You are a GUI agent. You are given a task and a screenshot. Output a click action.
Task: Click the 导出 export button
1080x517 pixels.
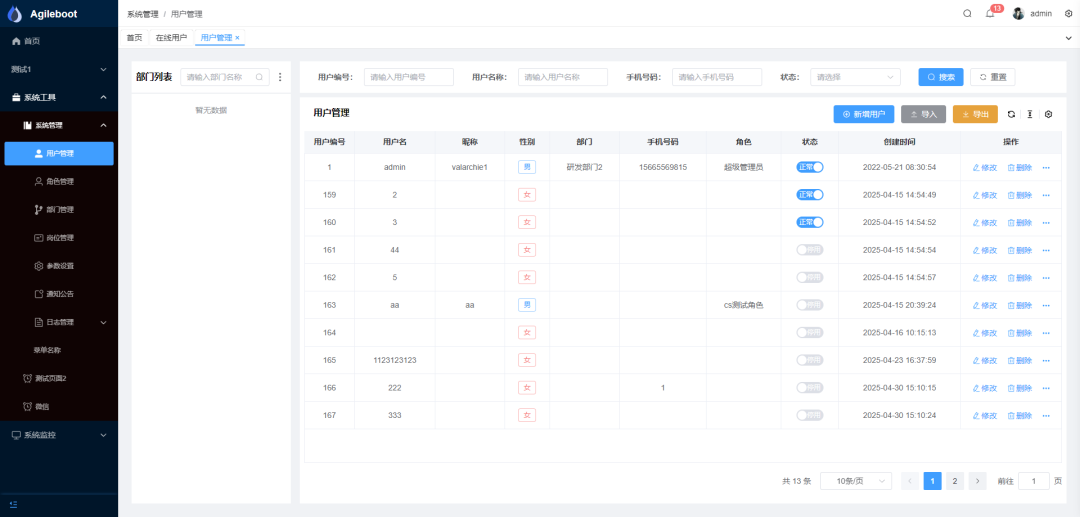click(975, 115)
